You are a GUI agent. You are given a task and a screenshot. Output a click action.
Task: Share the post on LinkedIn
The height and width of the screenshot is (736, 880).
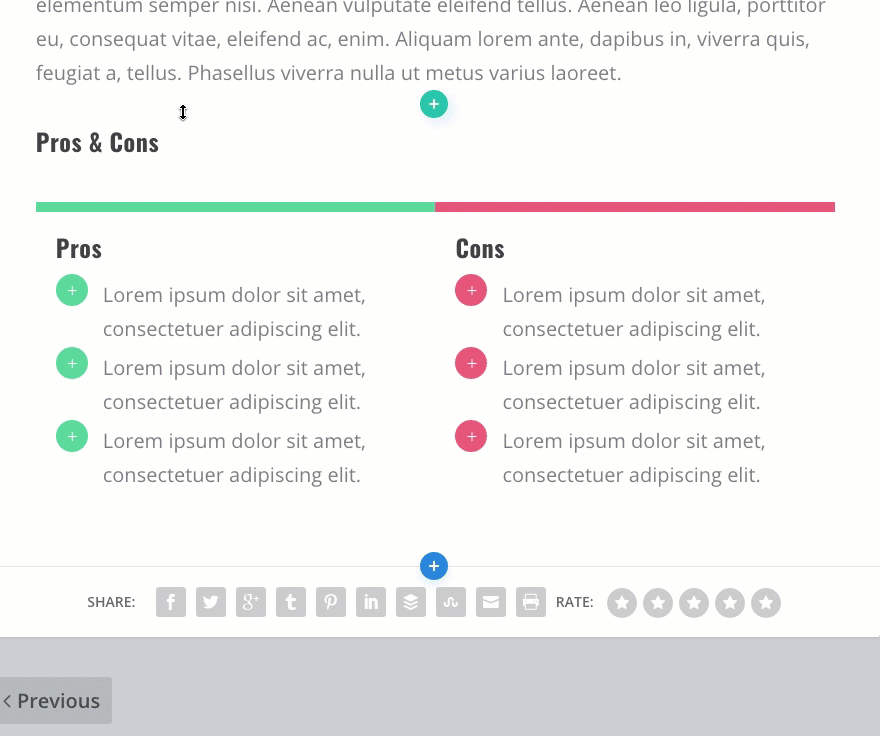click(371, 602)
